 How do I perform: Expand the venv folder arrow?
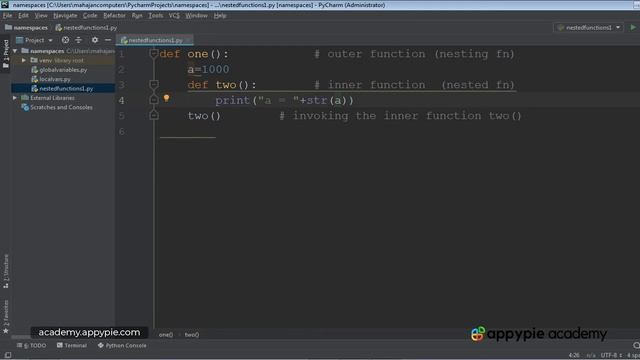(x=24, y=60)
